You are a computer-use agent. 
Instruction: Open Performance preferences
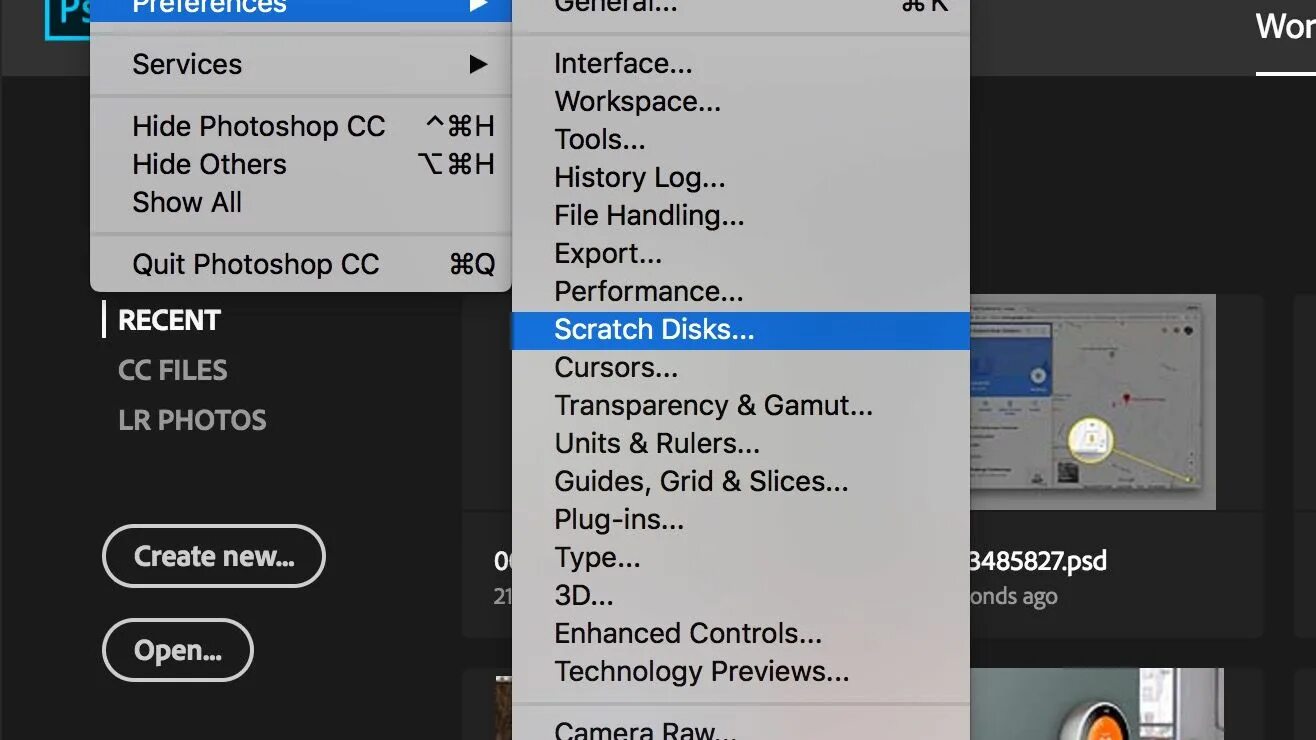click(741, 292)
